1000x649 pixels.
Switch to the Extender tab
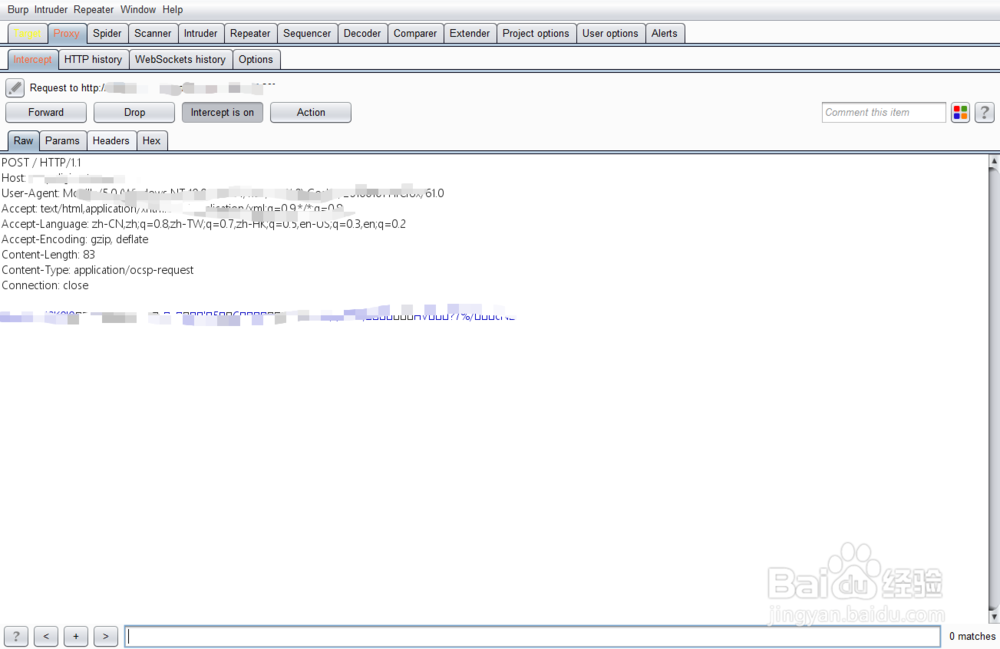pos(469,33)
